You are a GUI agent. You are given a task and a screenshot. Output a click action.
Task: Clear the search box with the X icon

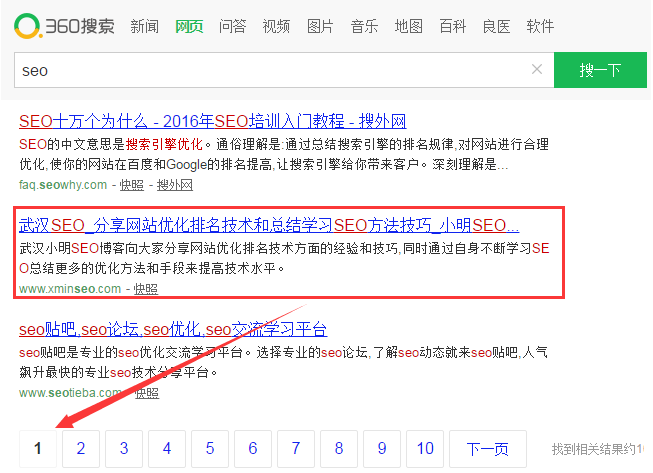click(x=537, y=70)
